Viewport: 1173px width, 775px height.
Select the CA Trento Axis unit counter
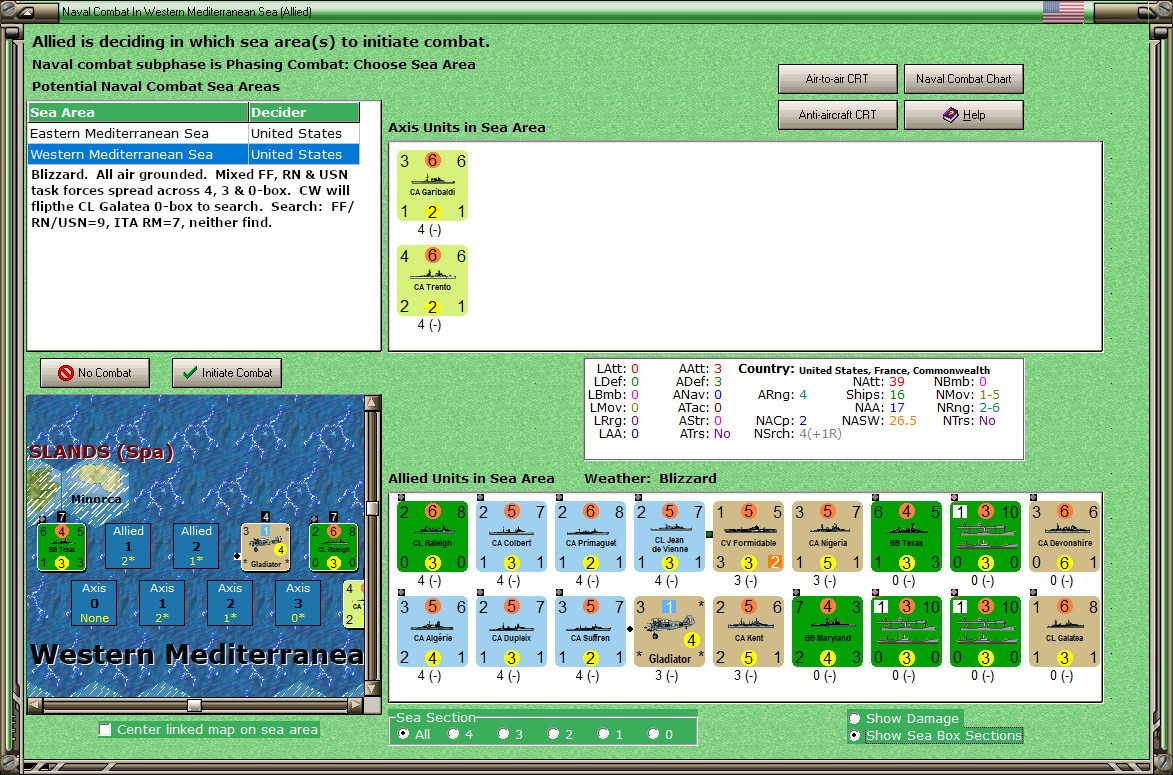click(x=432, y=281)
